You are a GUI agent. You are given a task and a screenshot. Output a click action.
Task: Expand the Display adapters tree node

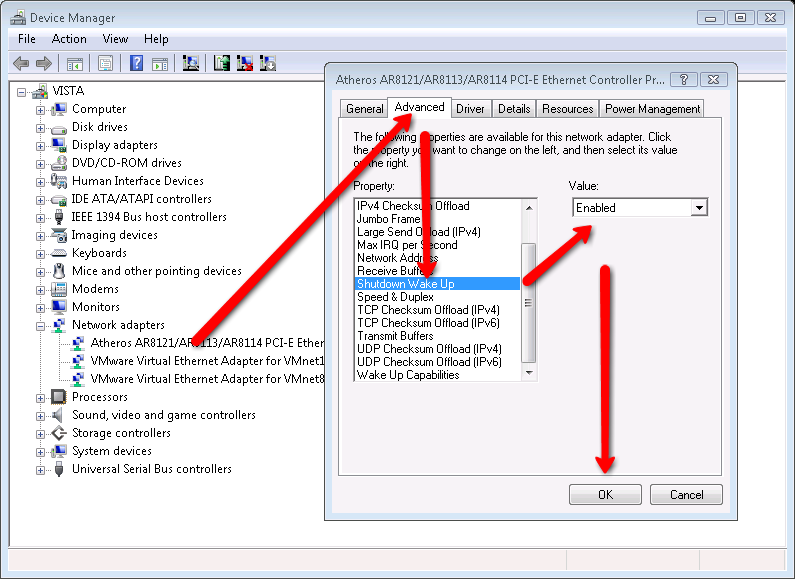41,145
